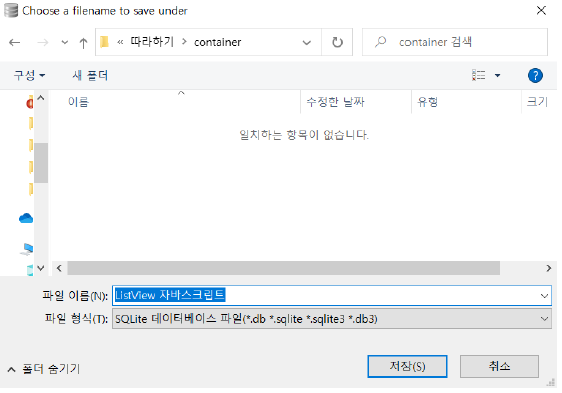Screen dimensions: 562x393
Task: Click horizontal scrollbar right arrow
Action: [x=548, y=268]
